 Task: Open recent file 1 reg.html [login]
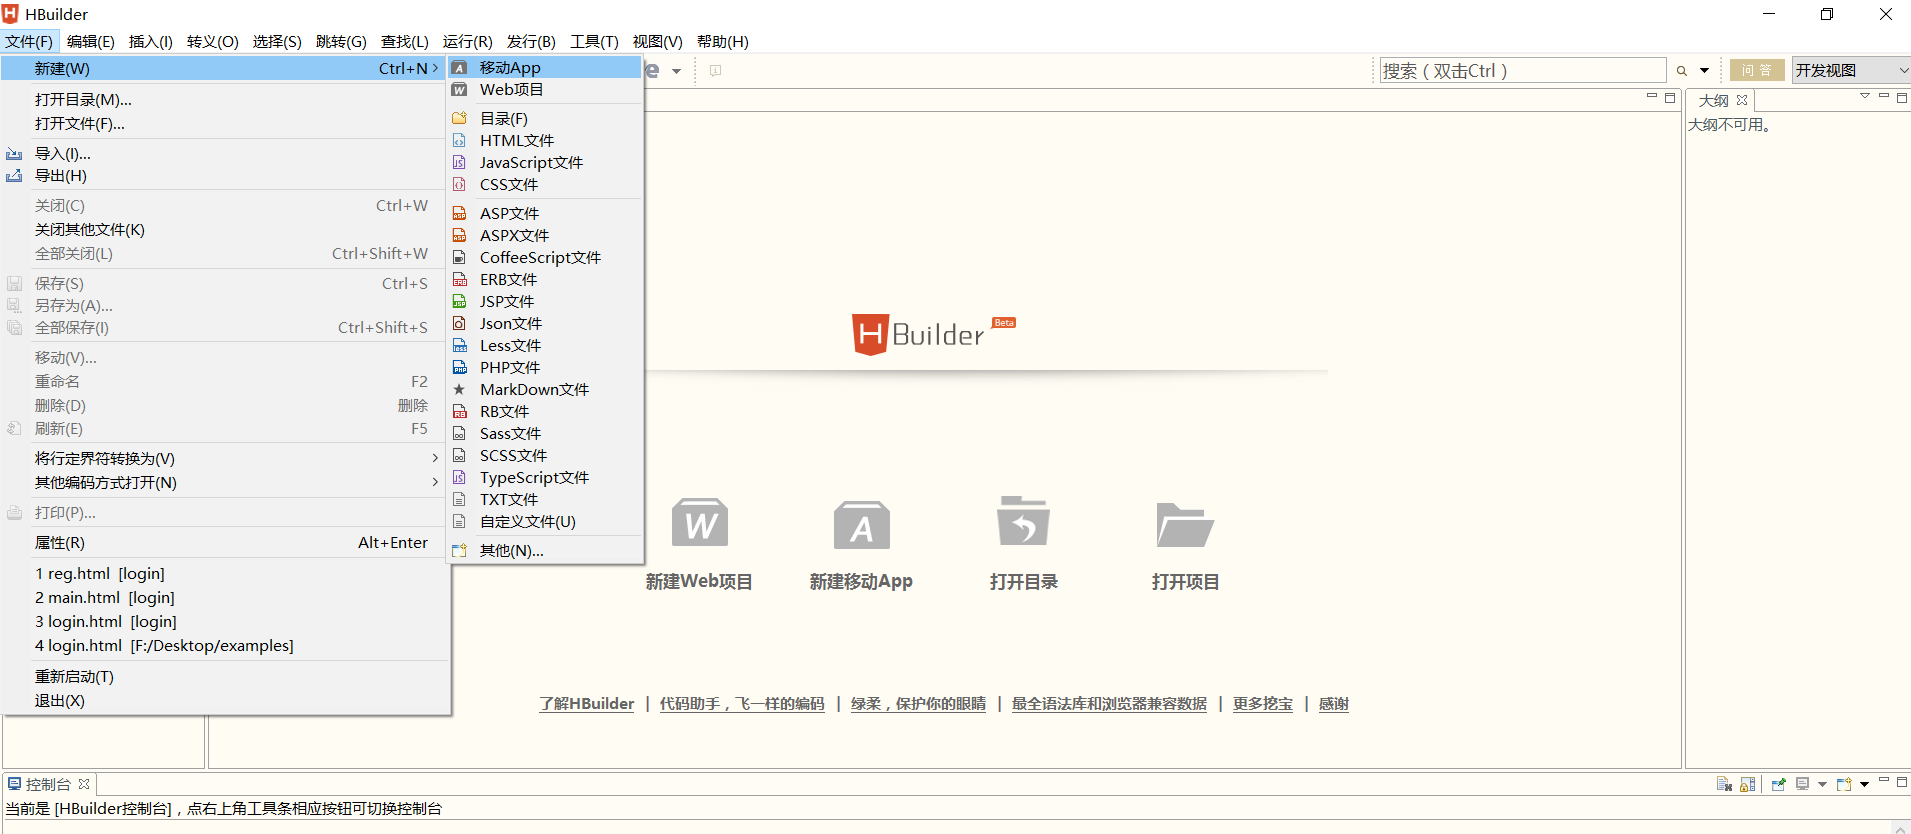point(225,574)
